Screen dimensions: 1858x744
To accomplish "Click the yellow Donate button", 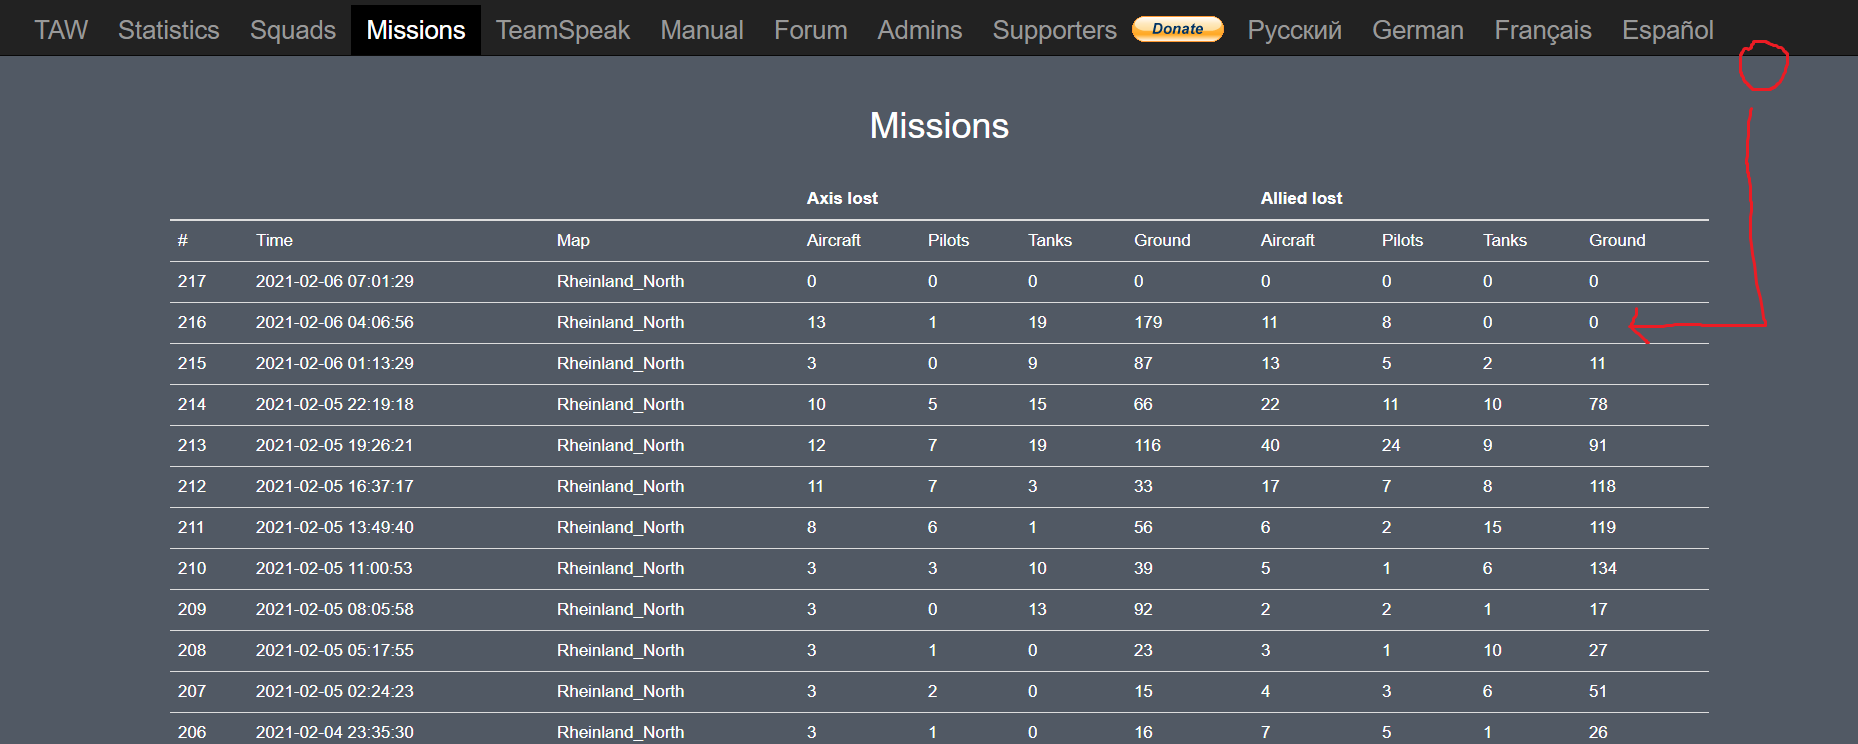I will click(1177, 29).
